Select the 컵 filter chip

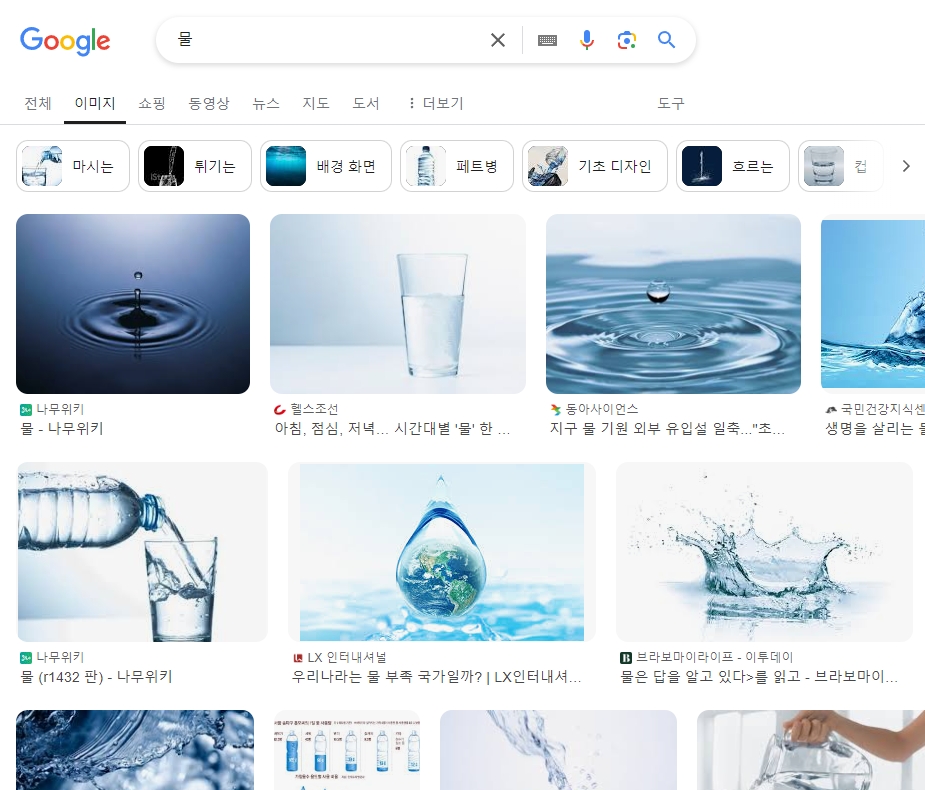click(841, 166)
